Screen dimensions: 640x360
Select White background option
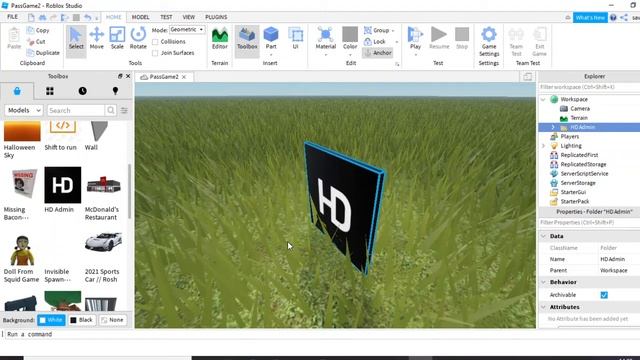point(51,320)
